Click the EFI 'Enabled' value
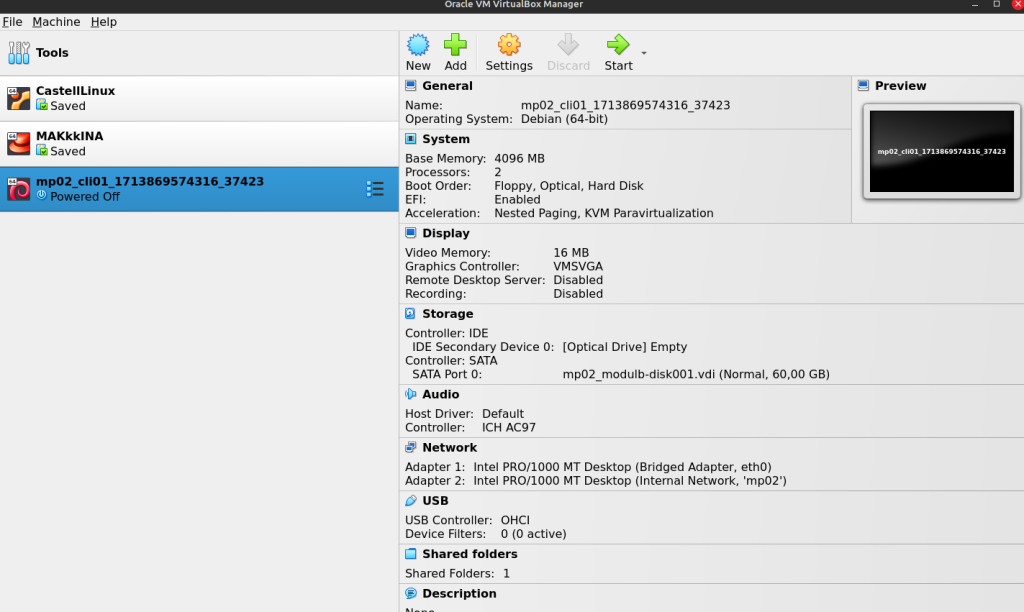Viewport: 1024px width, 612px height. [x=517, y=200]
